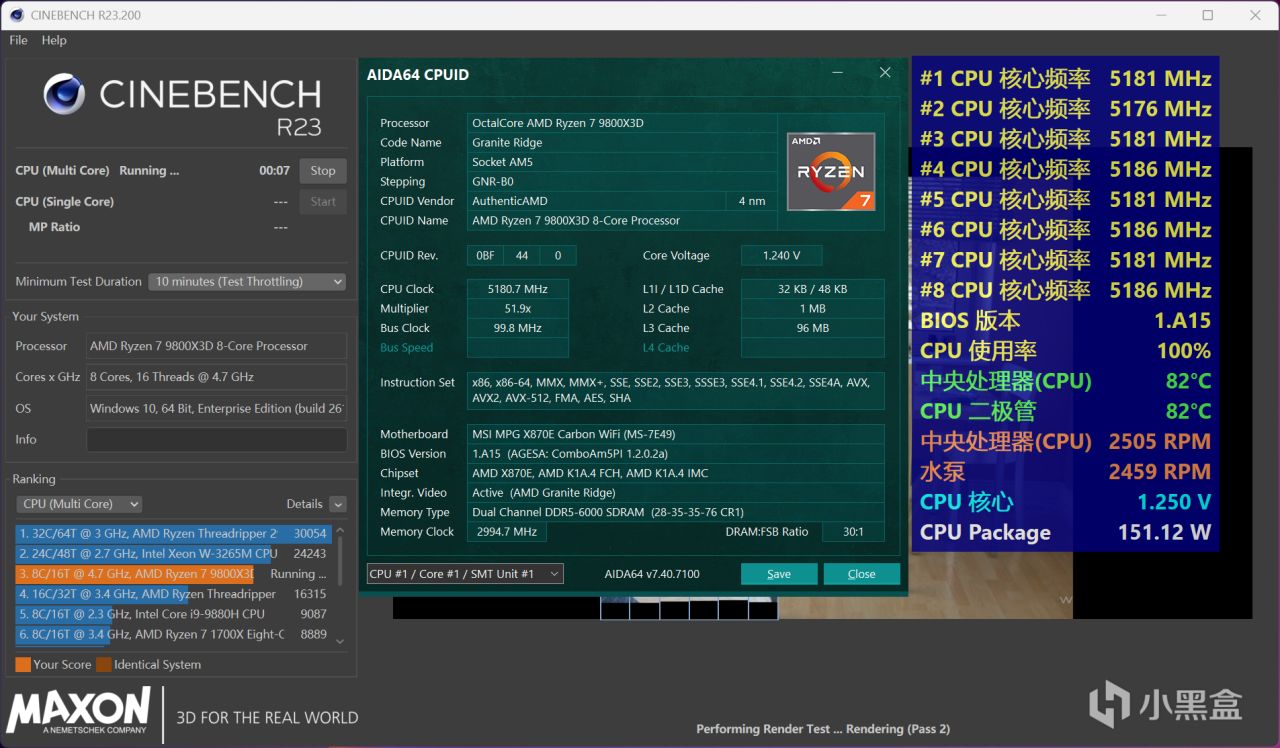Open the CPU (Multi Core) ranking dropdown
Image resolution: width=1280 pixels, height=748 pixels.
pyautogui.click(x=79, y=504)
